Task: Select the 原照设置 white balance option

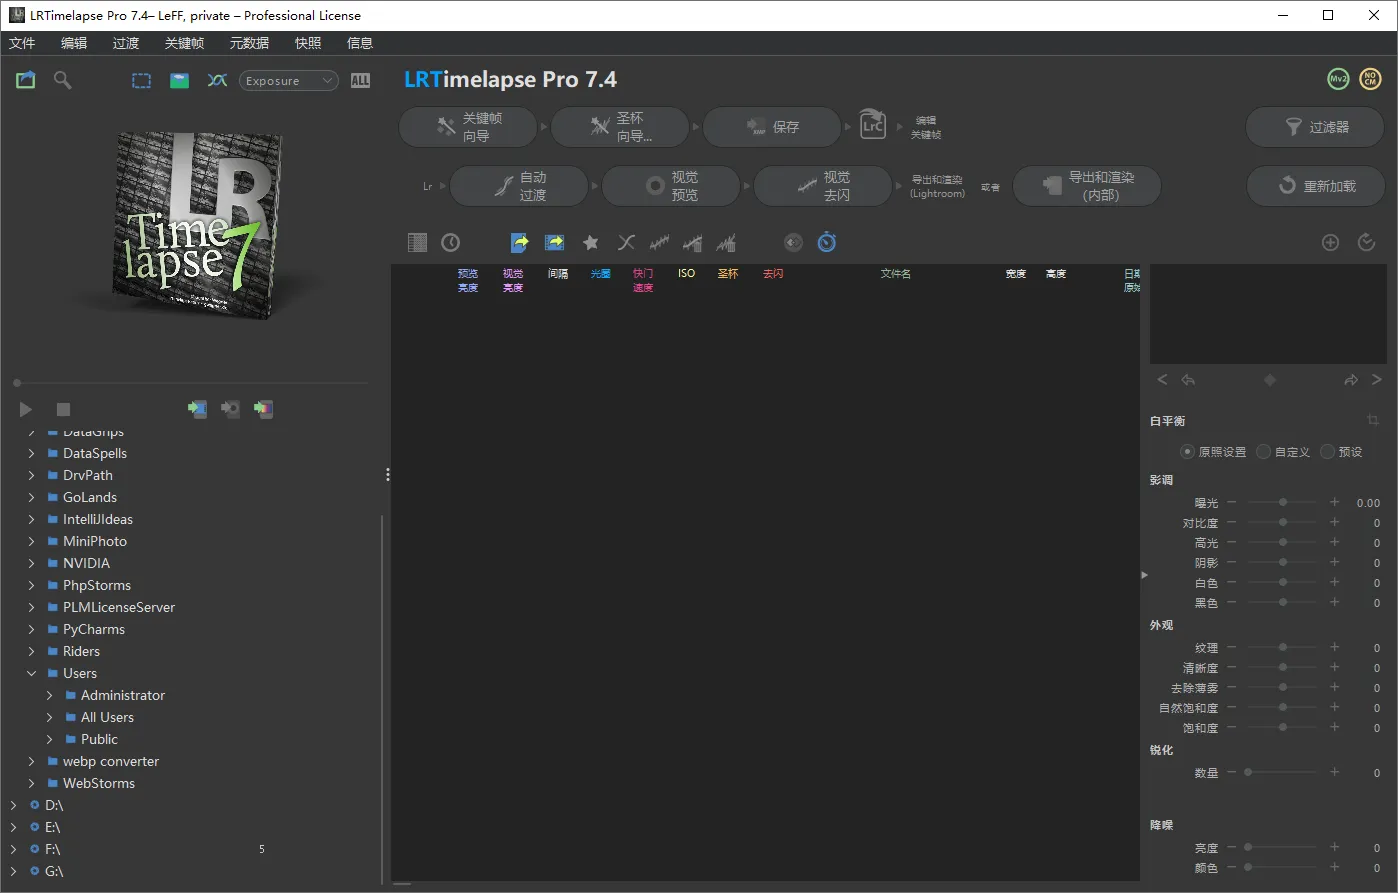Action: [x=1188, y=452]
